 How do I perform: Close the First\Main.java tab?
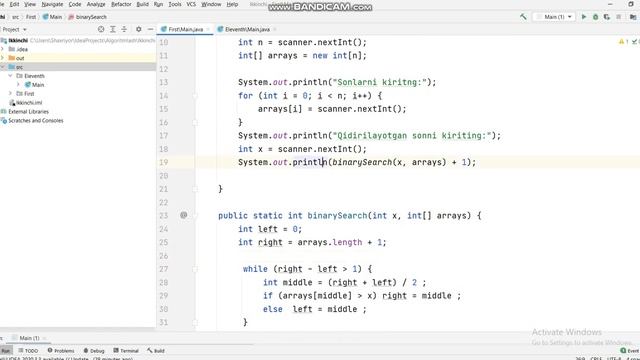209,29
